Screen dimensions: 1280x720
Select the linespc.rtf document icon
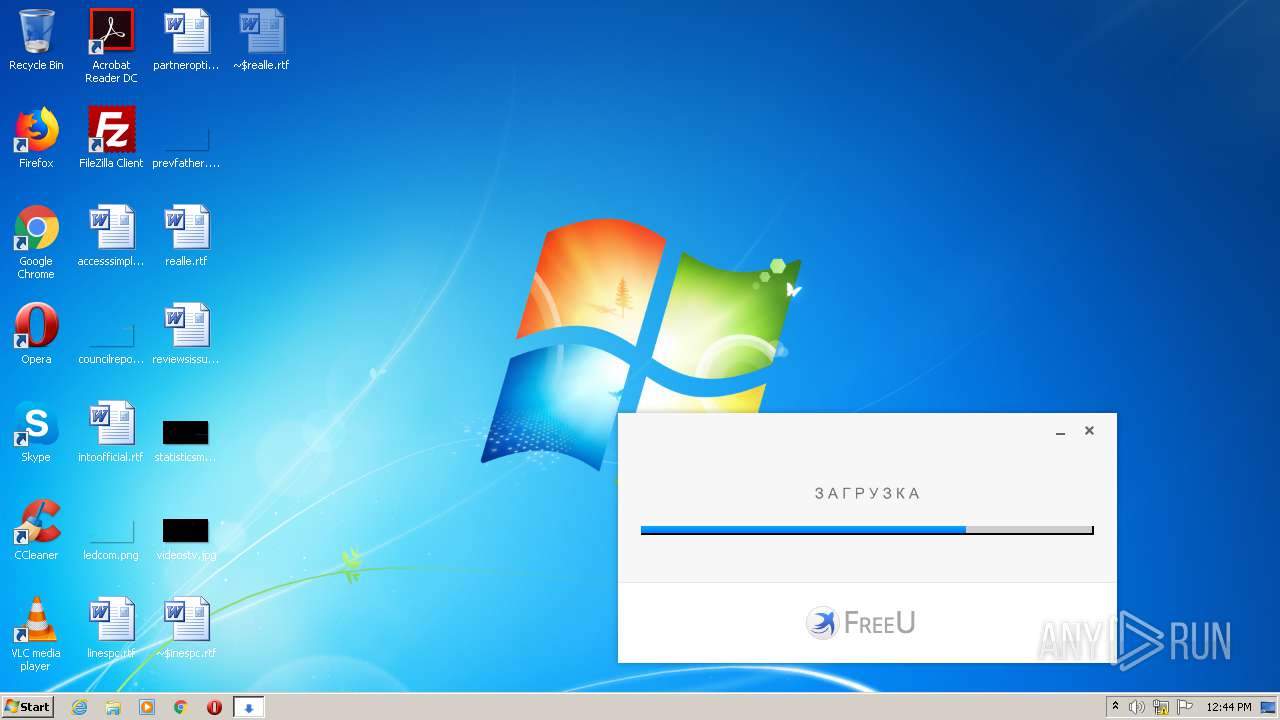[x=111, y=628]
